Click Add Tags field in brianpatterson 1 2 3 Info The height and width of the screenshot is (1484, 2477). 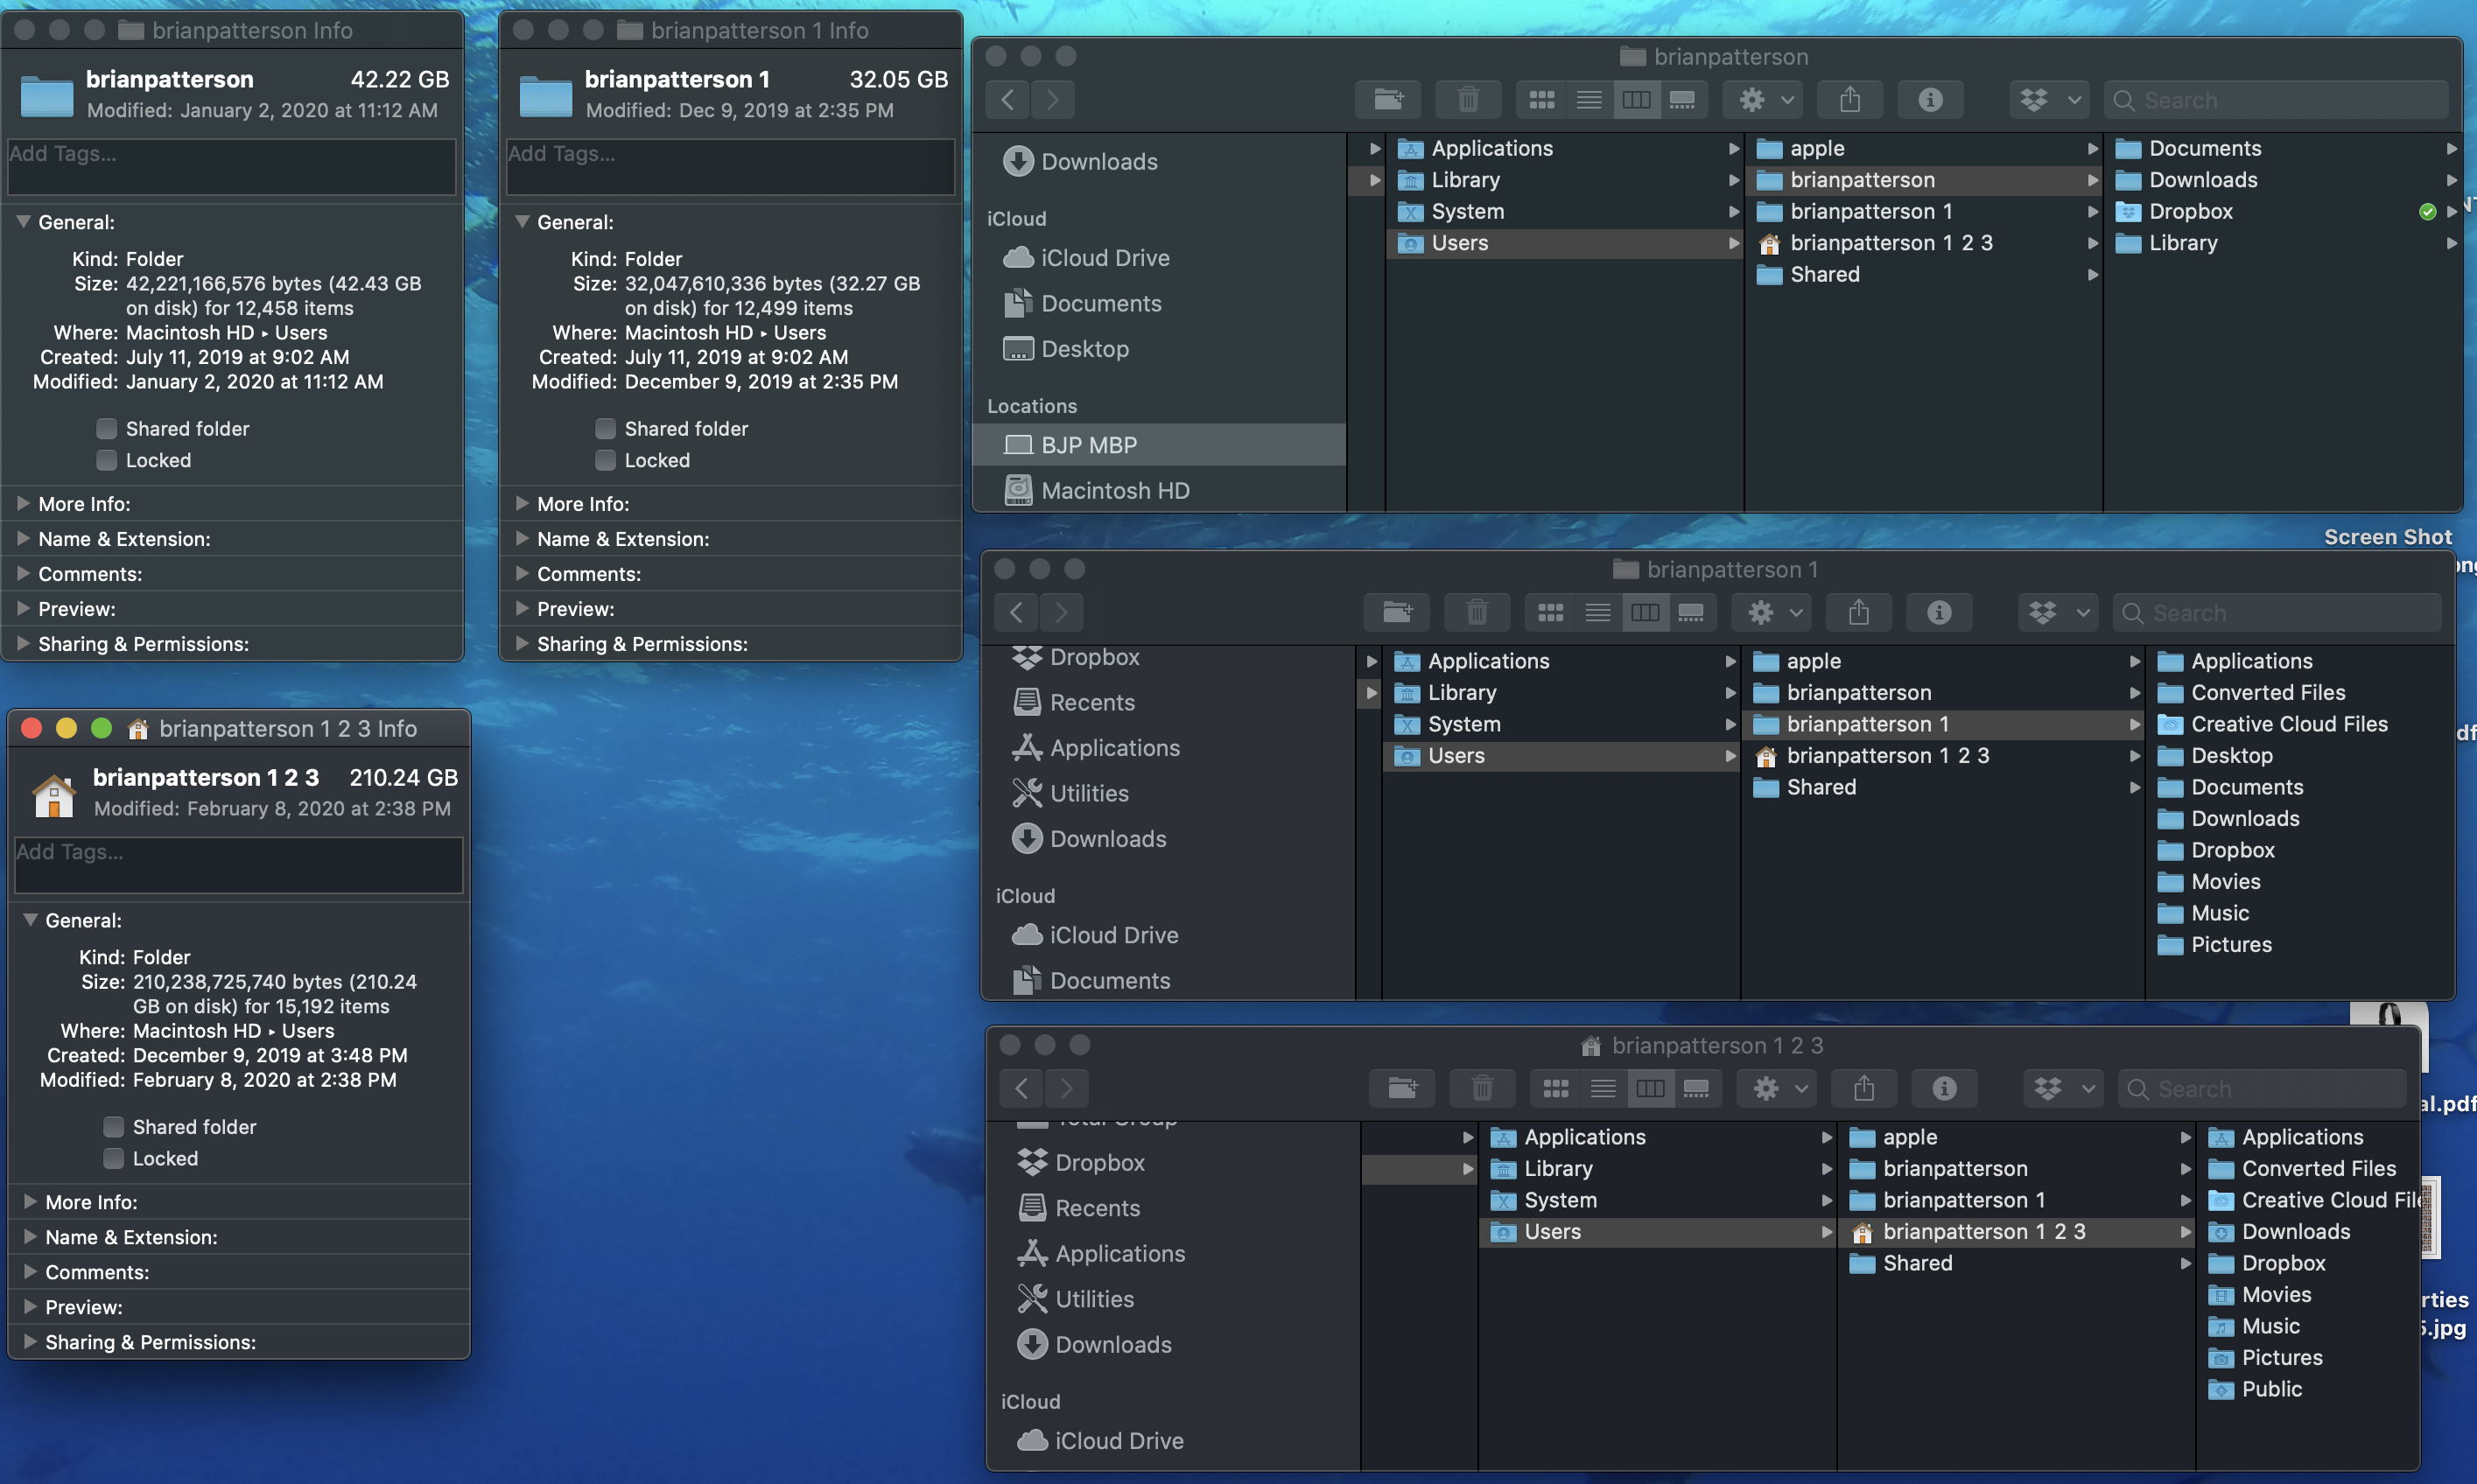pyautogui.click(x=238, y=864)
